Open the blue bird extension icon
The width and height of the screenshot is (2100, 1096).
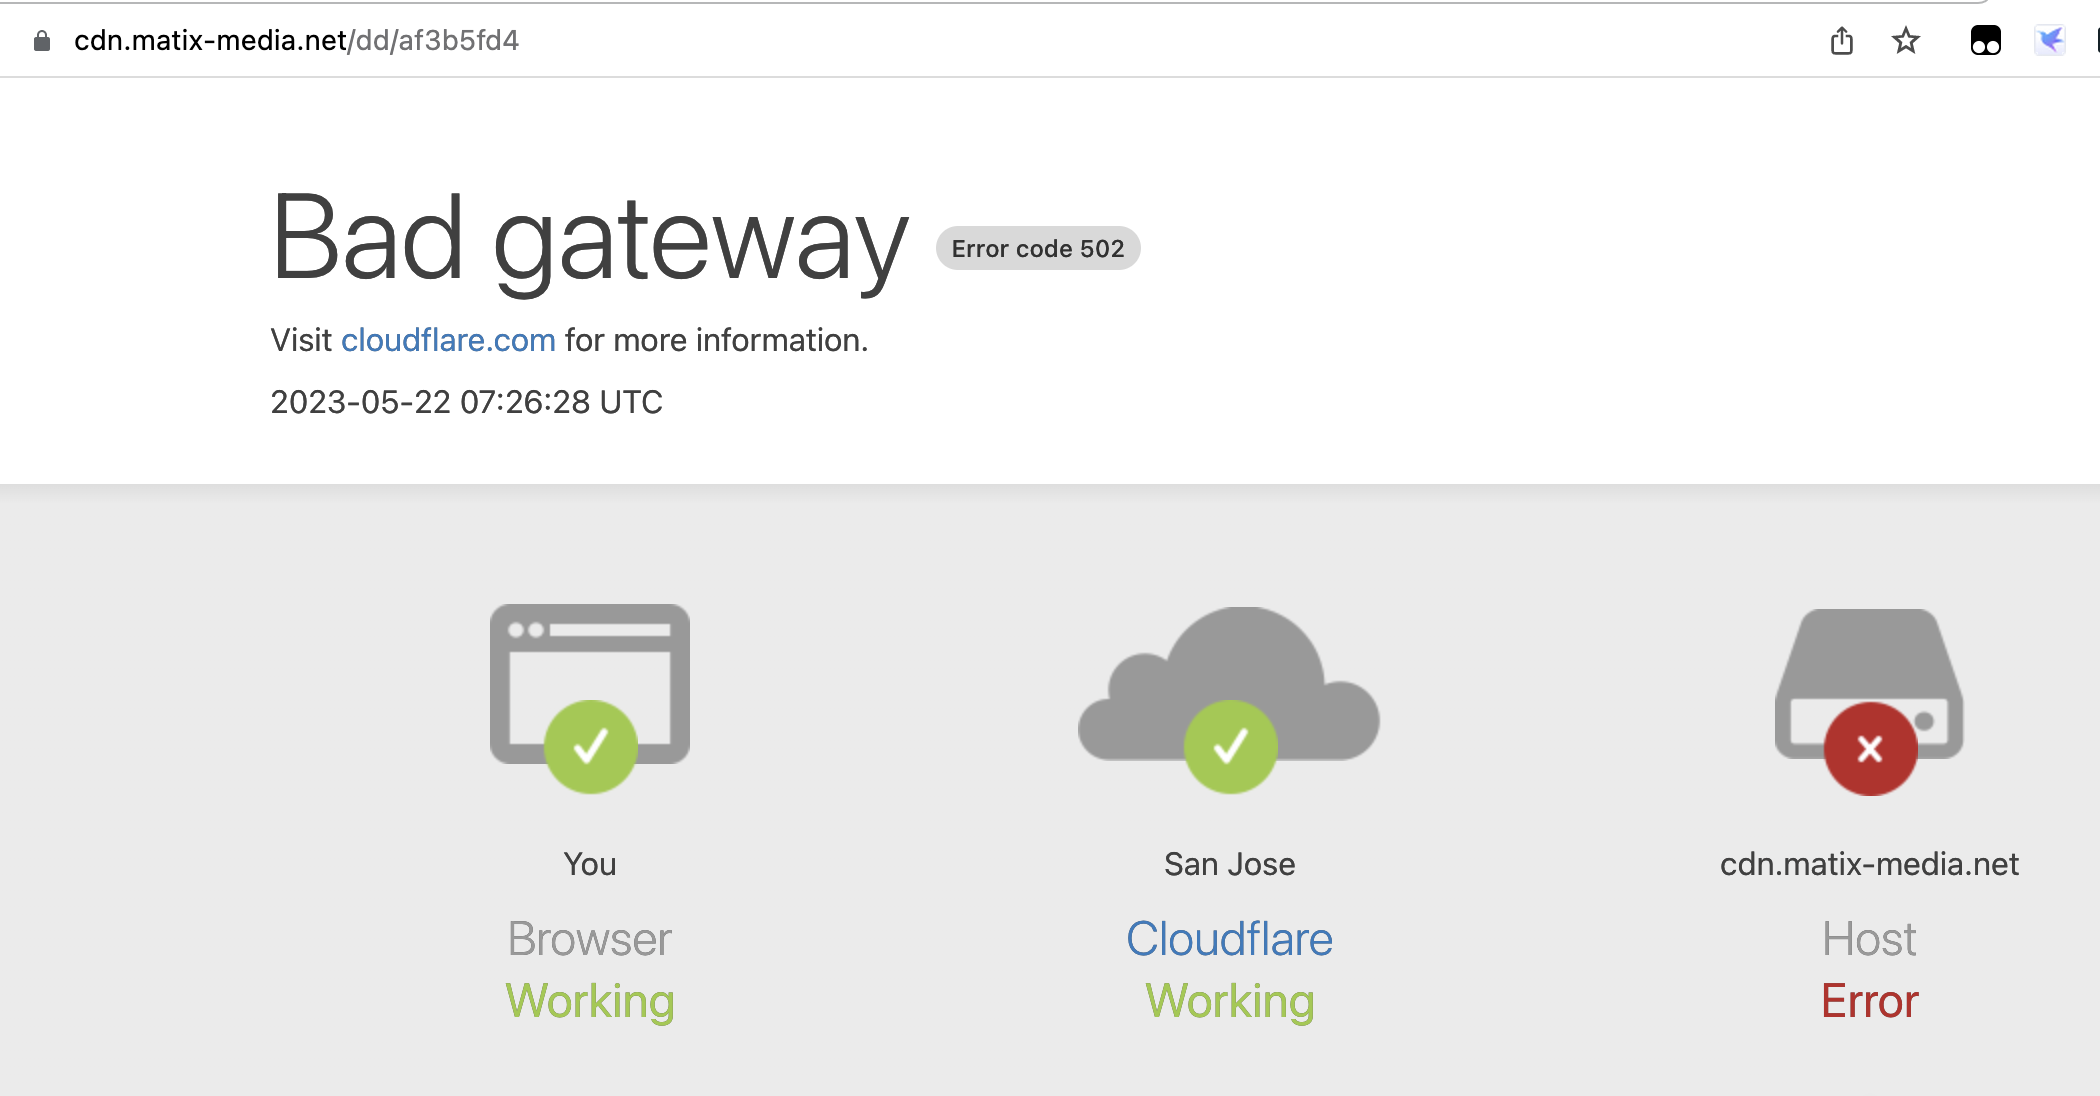coord(2049,41)
